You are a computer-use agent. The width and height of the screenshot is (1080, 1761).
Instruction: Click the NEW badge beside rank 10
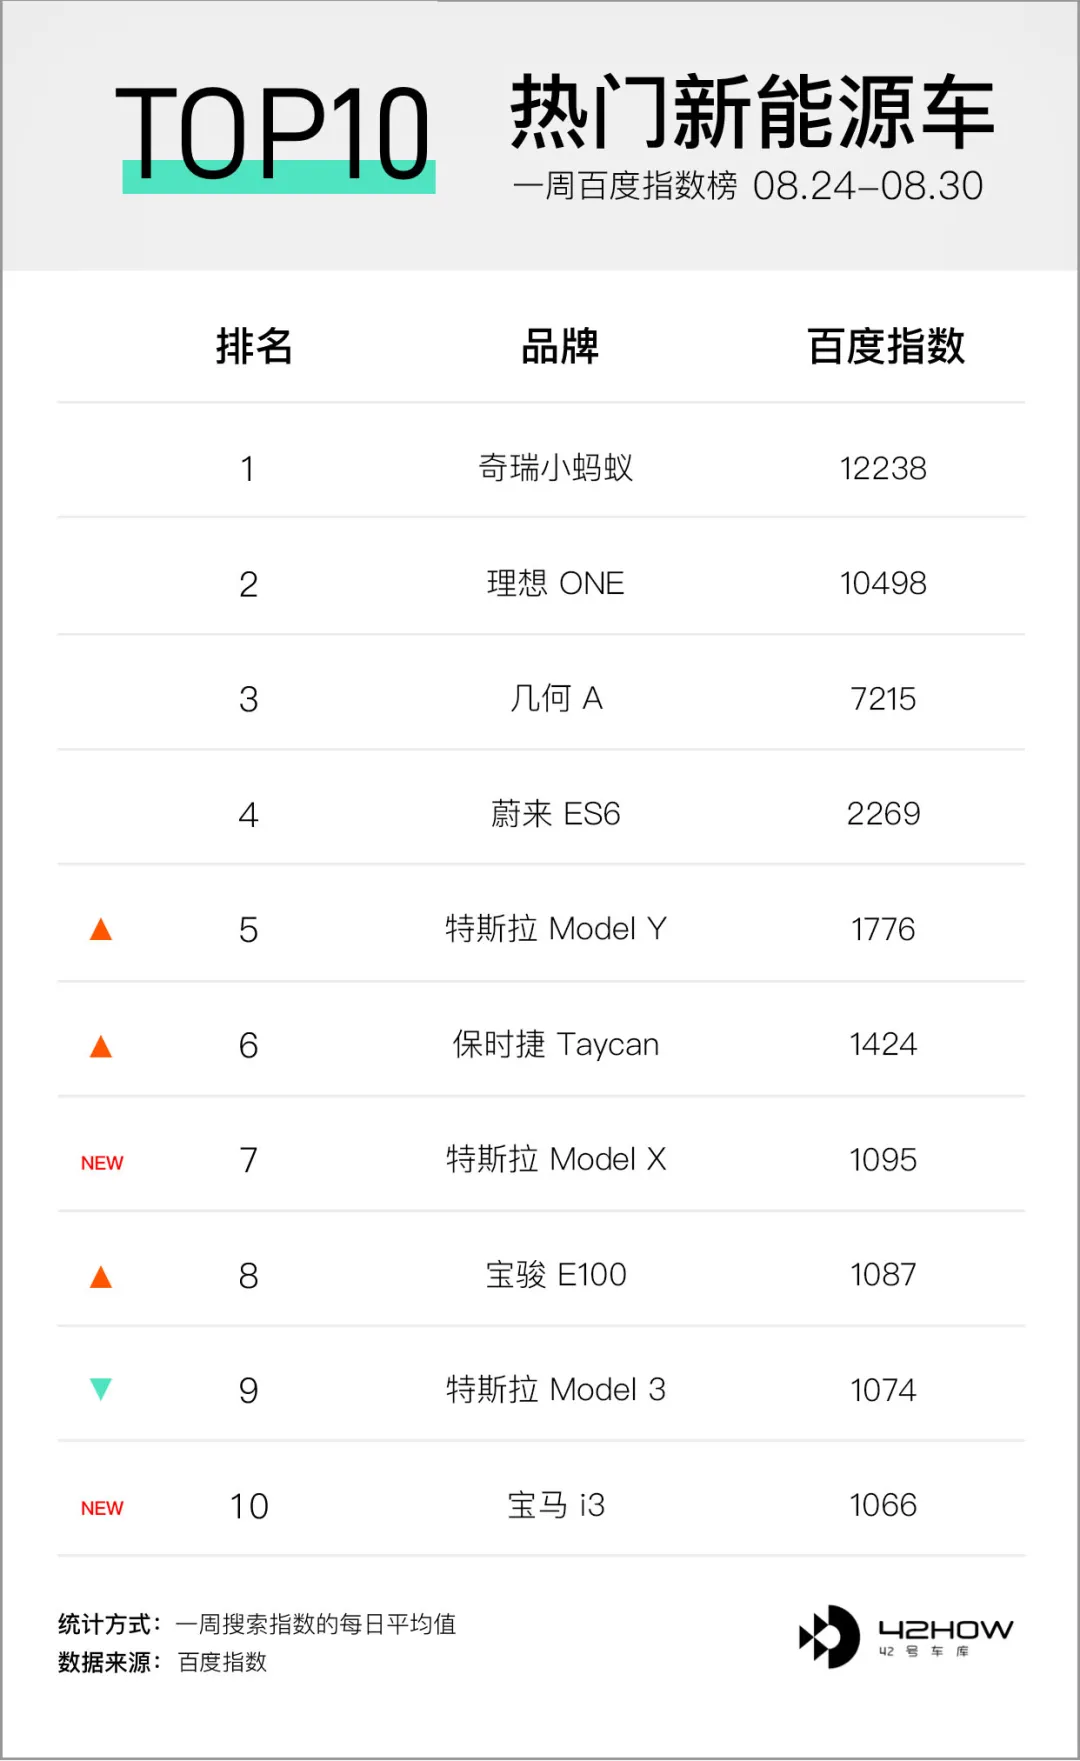coord(102,1508)
